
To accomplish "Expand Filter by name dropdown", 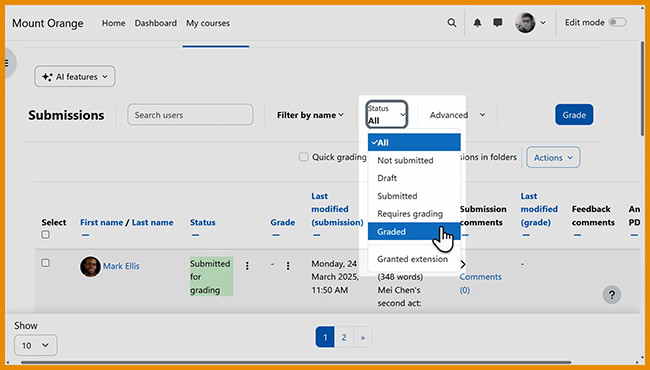I will [x=310, y=115].
